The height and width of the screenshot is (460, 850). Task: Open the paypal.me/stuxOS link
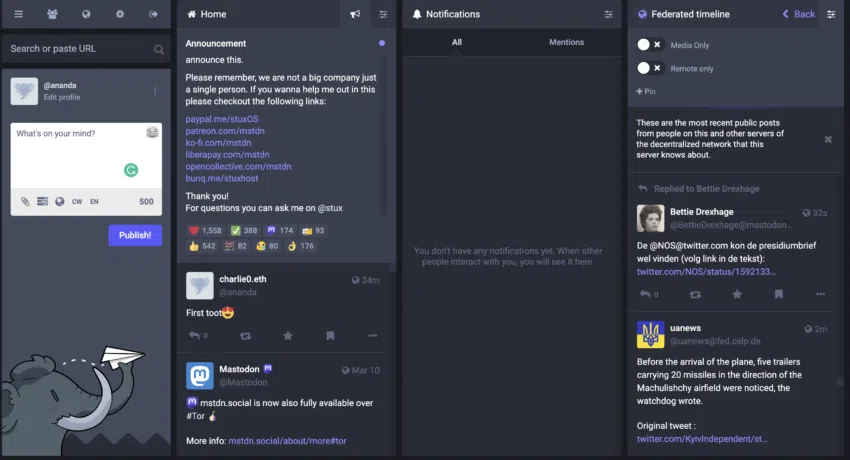click(222, 119)
